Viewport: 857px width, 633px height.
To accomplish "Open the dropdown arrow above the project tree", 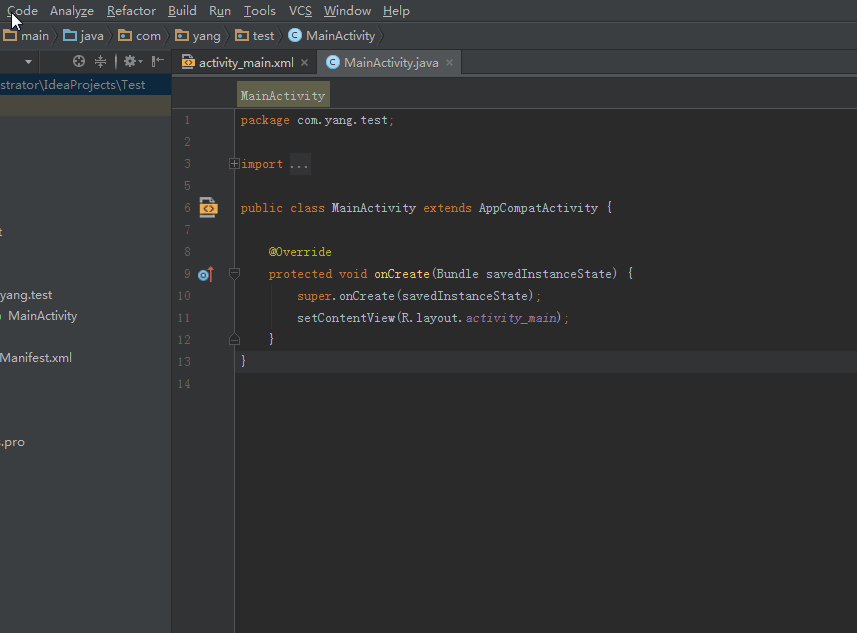I will pos(26,61).
